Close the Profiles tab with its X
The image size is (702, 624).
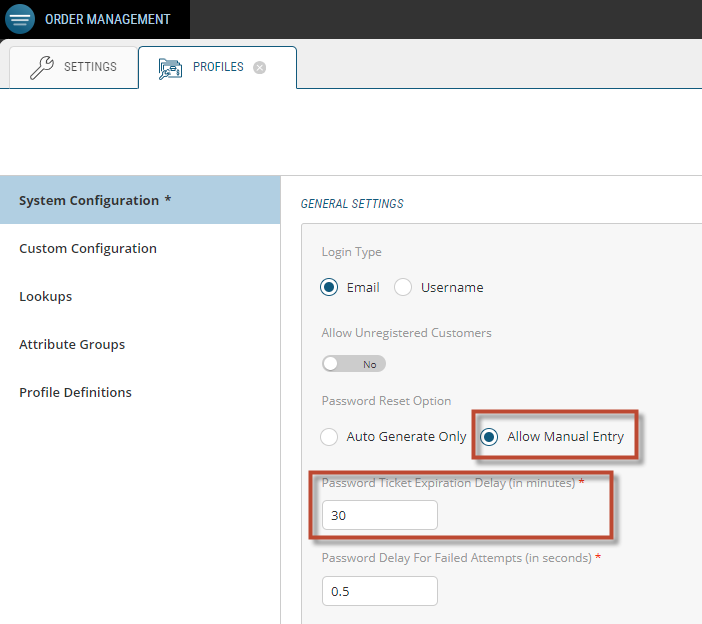[x=260, y=68]
